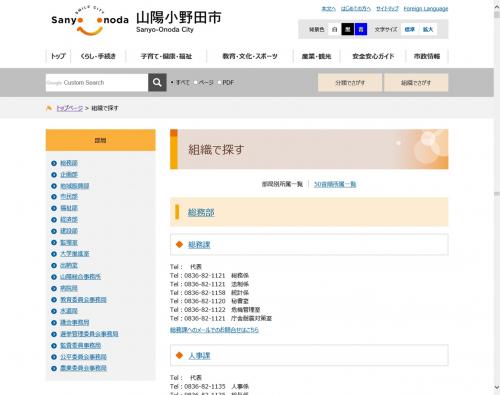Open 山陽総合事務所 in the sidebar list
This screenshot has width=500, height=395.
click(x=80, y=277)
